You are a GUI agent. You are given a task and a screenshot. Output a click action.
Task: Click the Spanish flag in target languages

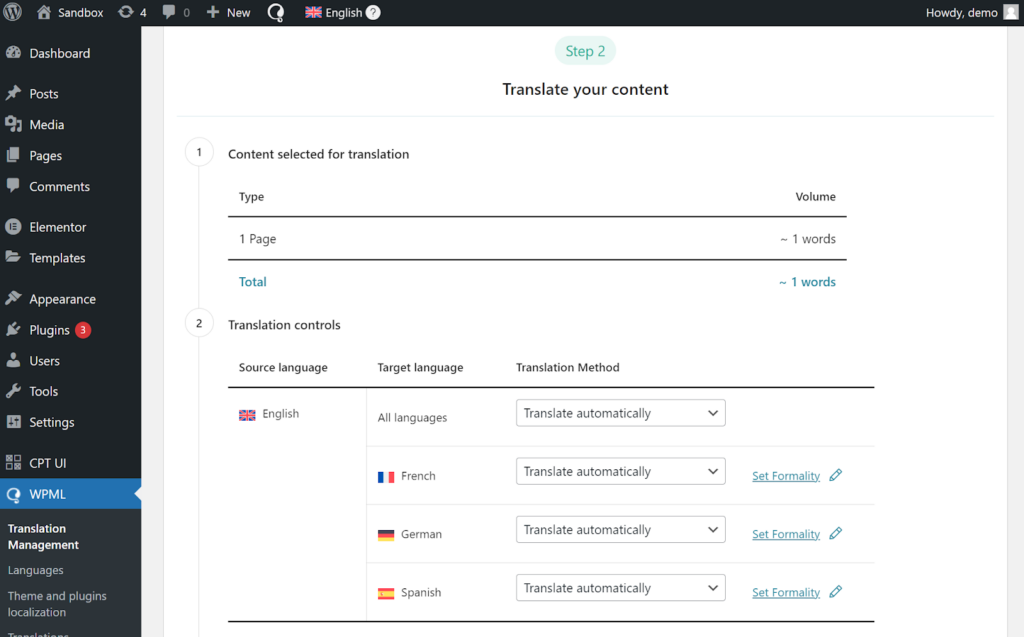coord(386,593)
